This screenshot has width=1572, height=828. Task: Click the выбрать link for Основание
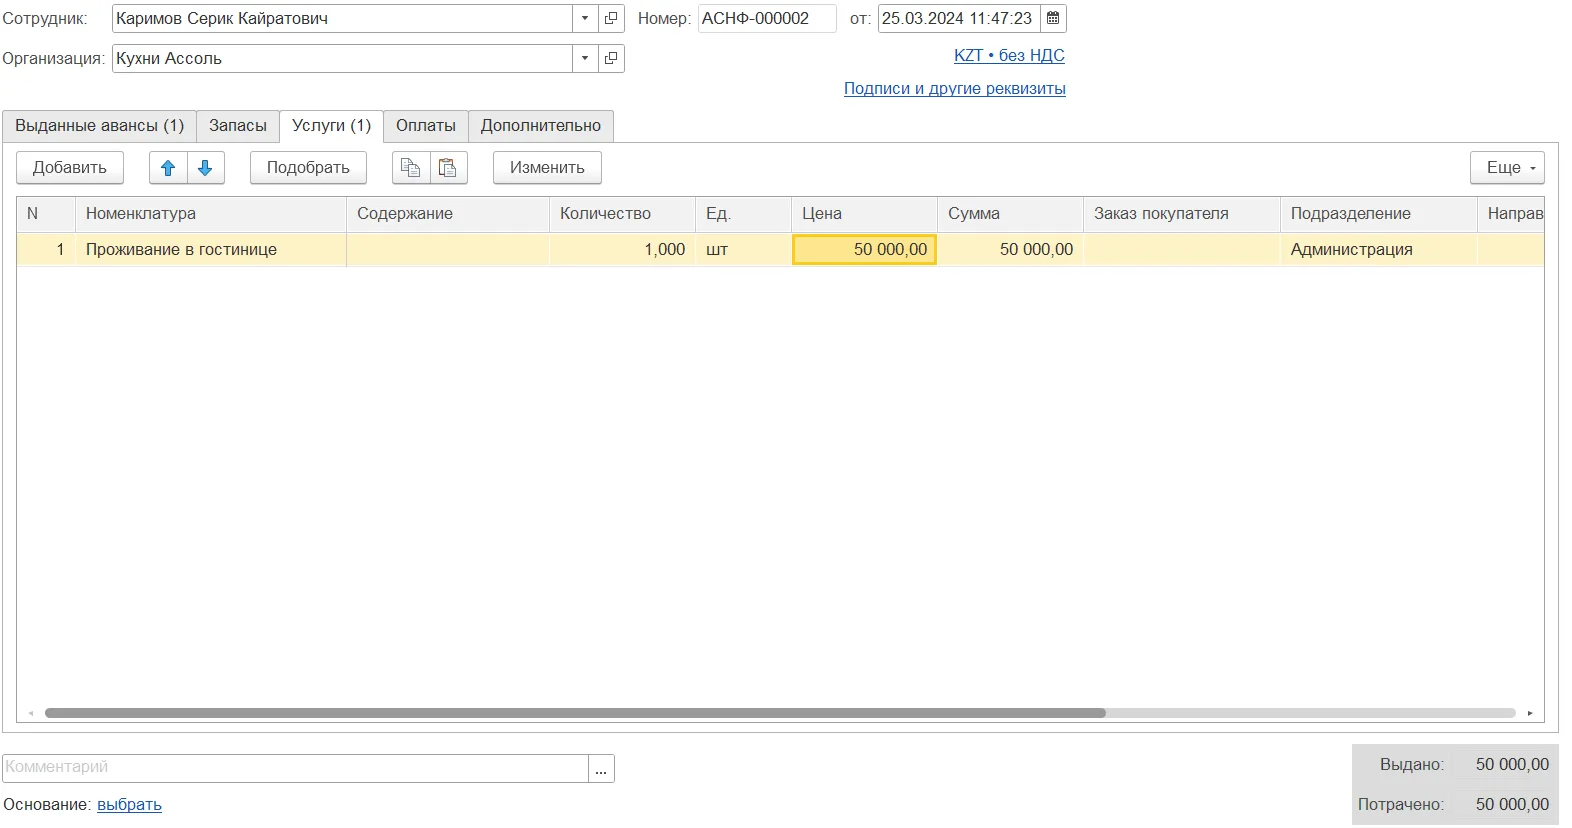pos(129,805)
